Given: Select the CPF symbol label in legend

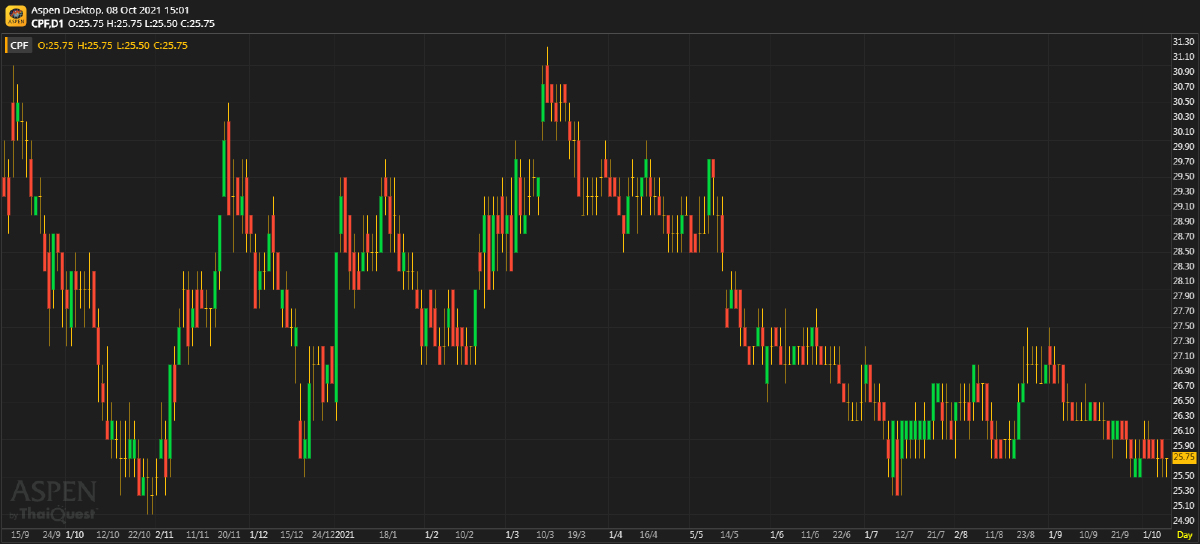Looking at the screenshot, I should (20, 45).
